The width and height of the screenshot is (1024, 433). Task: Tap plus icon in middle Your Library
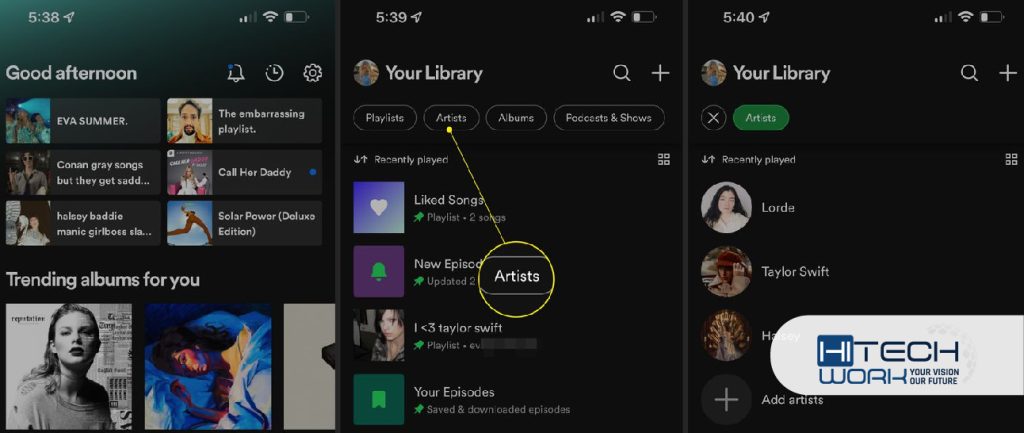click(660, 73)
